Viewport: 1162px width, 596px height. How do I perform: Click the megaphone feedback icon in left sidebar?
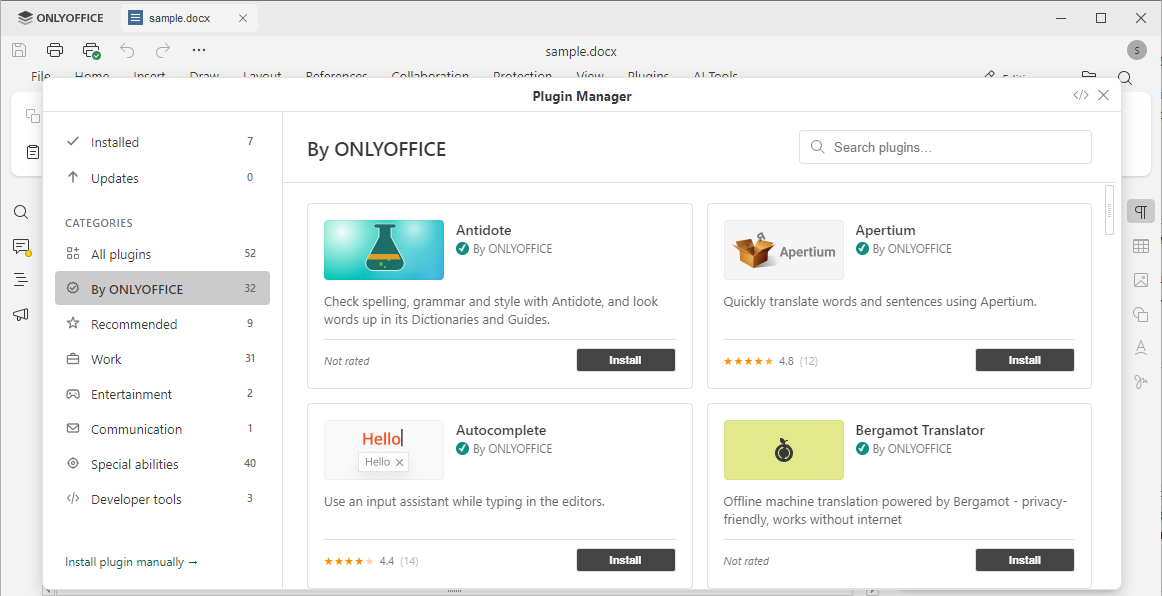[21, 314]
